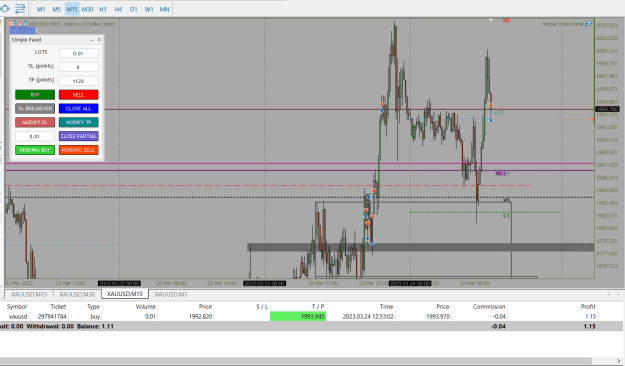This screenshot has height=366, width=625.
Task: Click the profit value 1.15 in blue
Action: (x=590, y=317)
